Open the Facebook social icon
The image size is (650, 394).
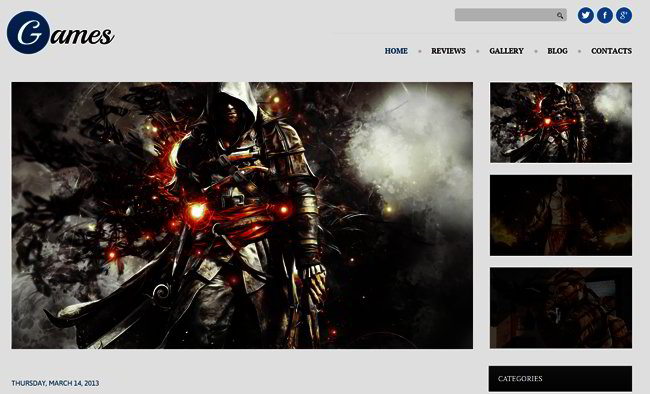605,15
